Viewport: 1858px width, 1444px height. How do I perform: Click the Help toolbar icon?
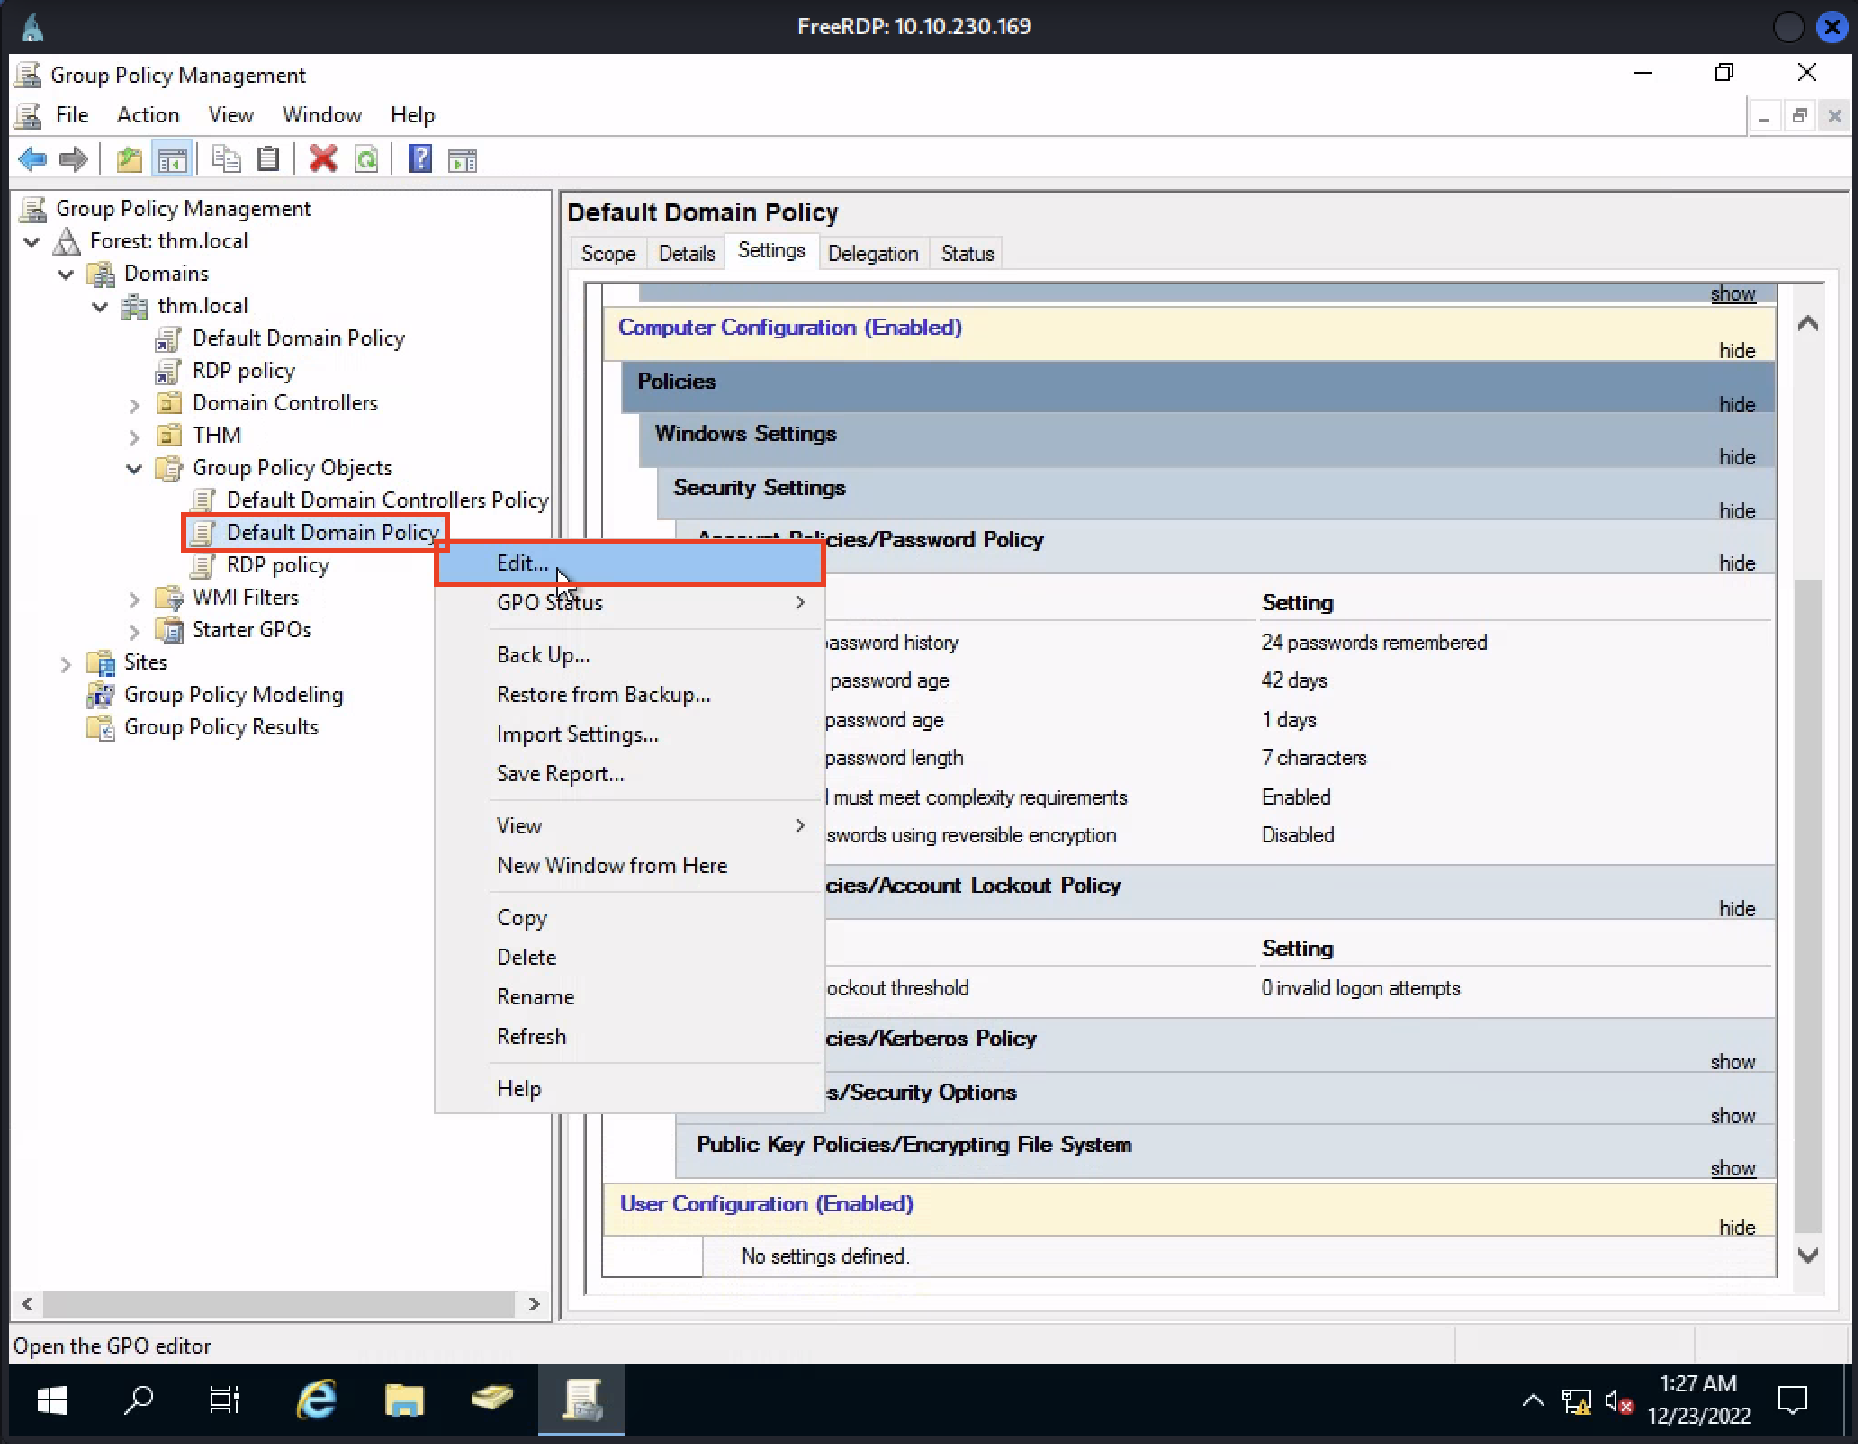pos(420,159)
